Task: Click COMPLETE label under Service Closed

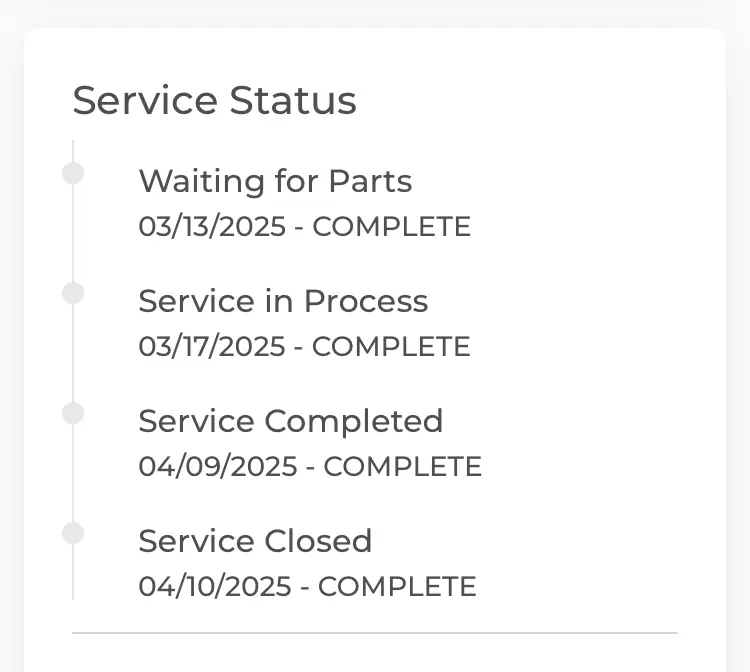Action: coord(397,587)
